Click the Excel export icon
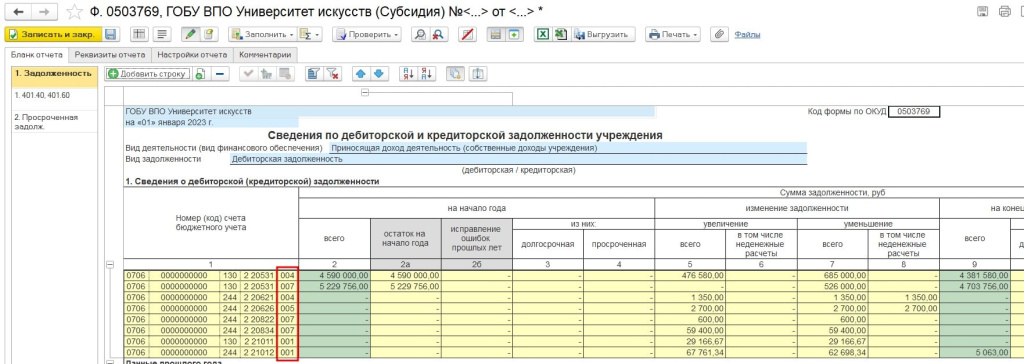This screenshot has height=364, width=1024. coord(542,35)
